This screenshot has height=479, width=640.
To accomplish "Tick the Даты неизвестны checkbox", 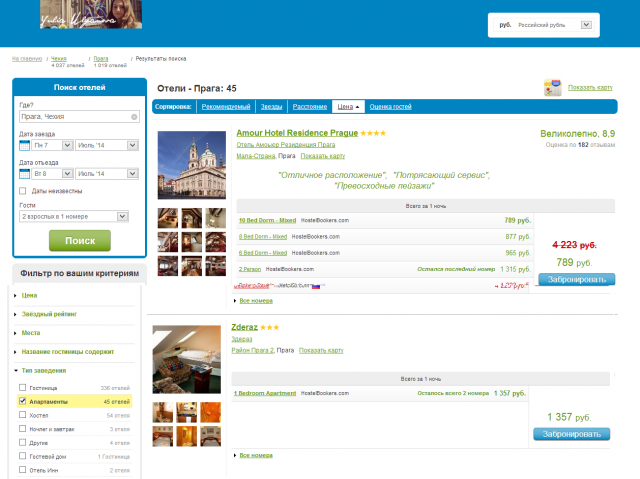I will coord(23,191).
